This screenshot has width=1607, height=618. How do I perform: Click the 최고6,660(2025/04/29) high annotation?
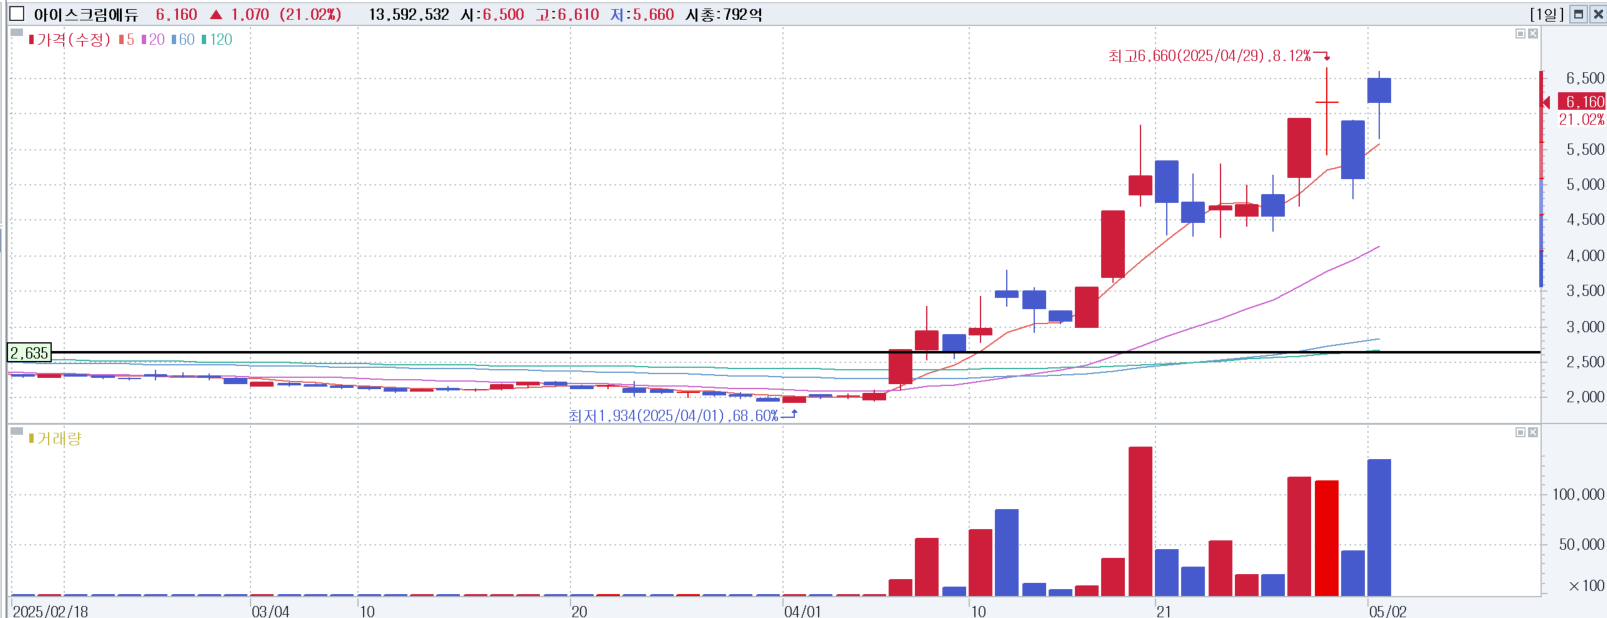tap(1219, 56)
